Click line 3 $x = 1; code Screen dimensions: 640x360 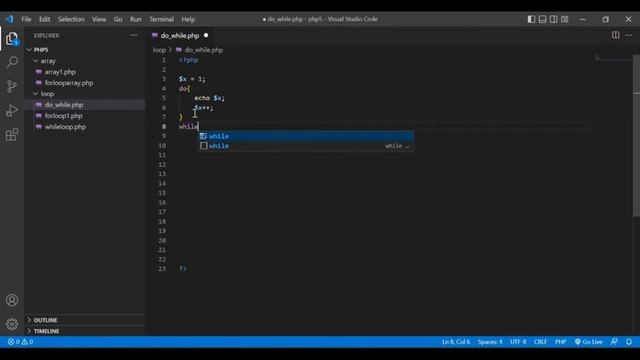point(192,79)
